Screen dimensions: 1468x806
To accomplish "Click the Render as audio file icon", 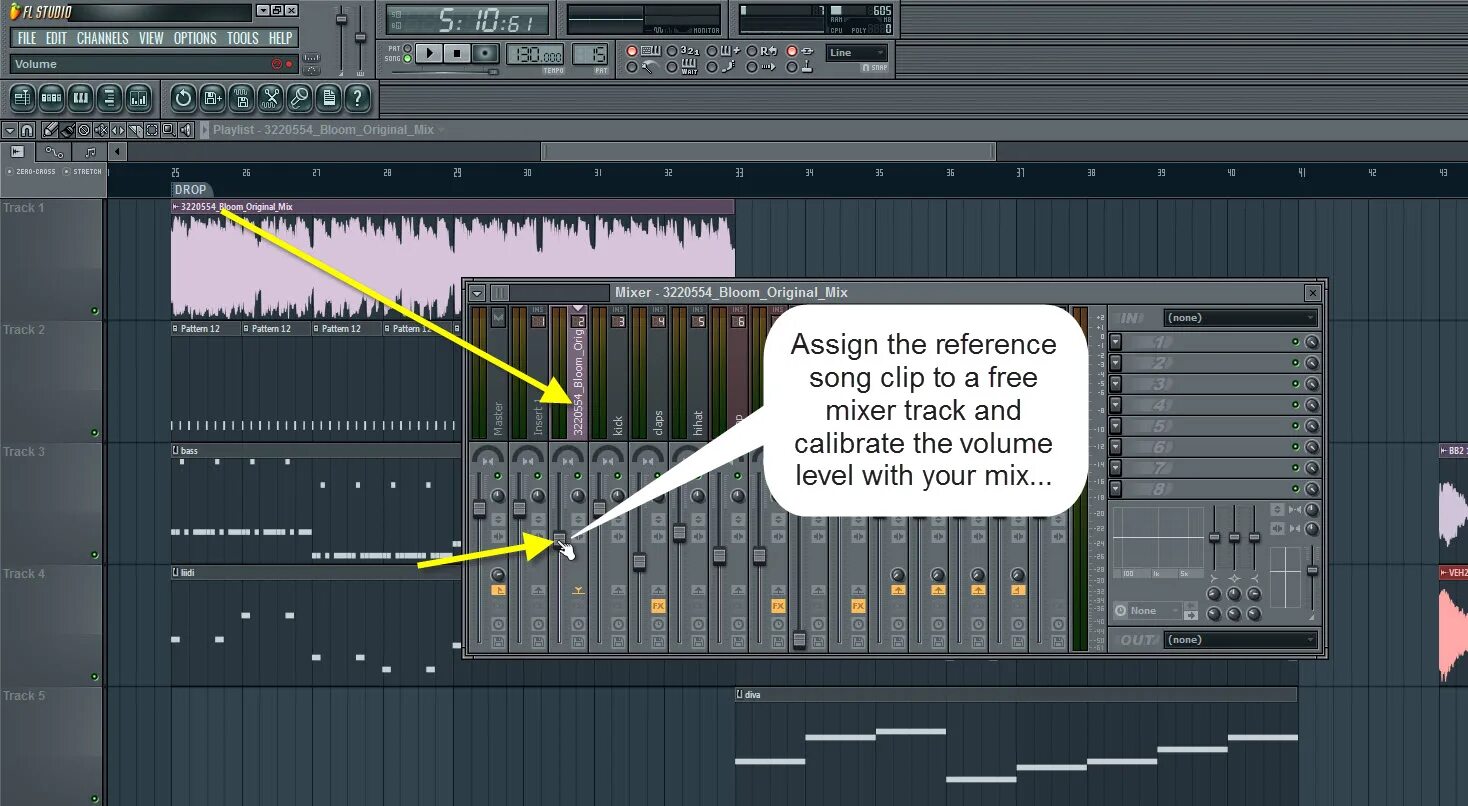I will tap(241, 98).
